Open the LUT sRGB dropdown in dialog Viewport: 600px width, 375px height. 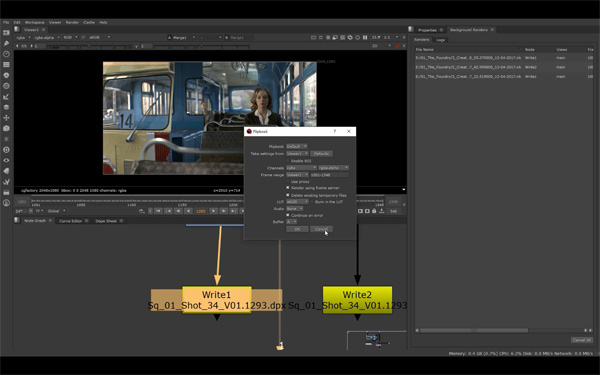pyautogui.click(x=297, y=202)
